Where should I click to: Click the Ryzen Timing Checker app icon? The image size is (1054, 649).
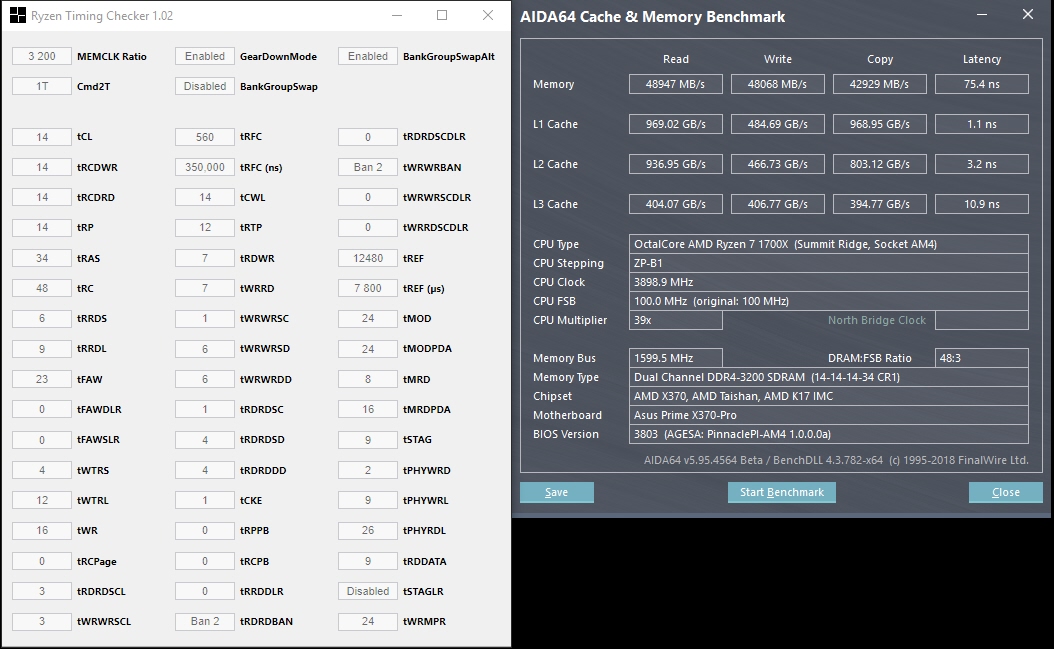[x=17, y=15]
